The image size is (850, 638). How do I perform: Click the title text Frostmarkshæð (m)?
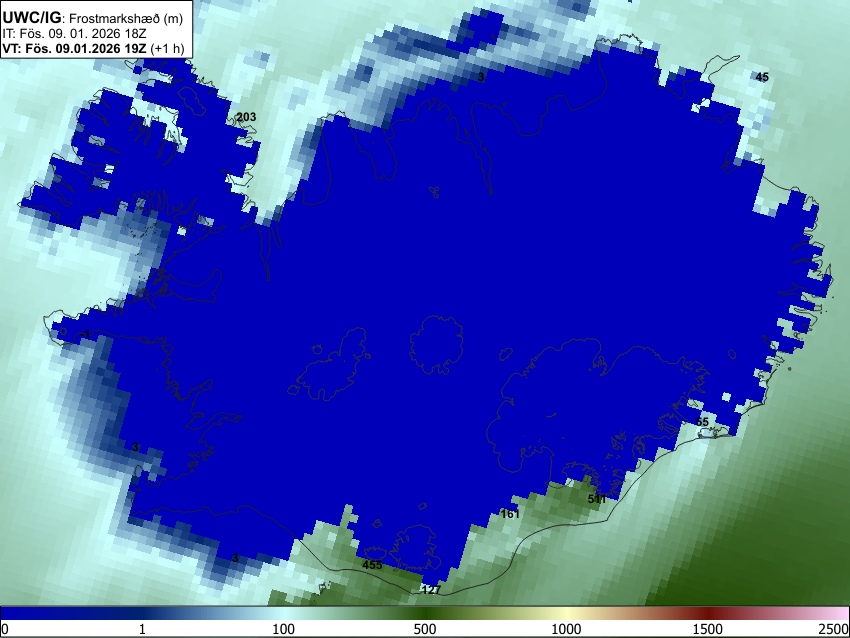tap(126, 18)
